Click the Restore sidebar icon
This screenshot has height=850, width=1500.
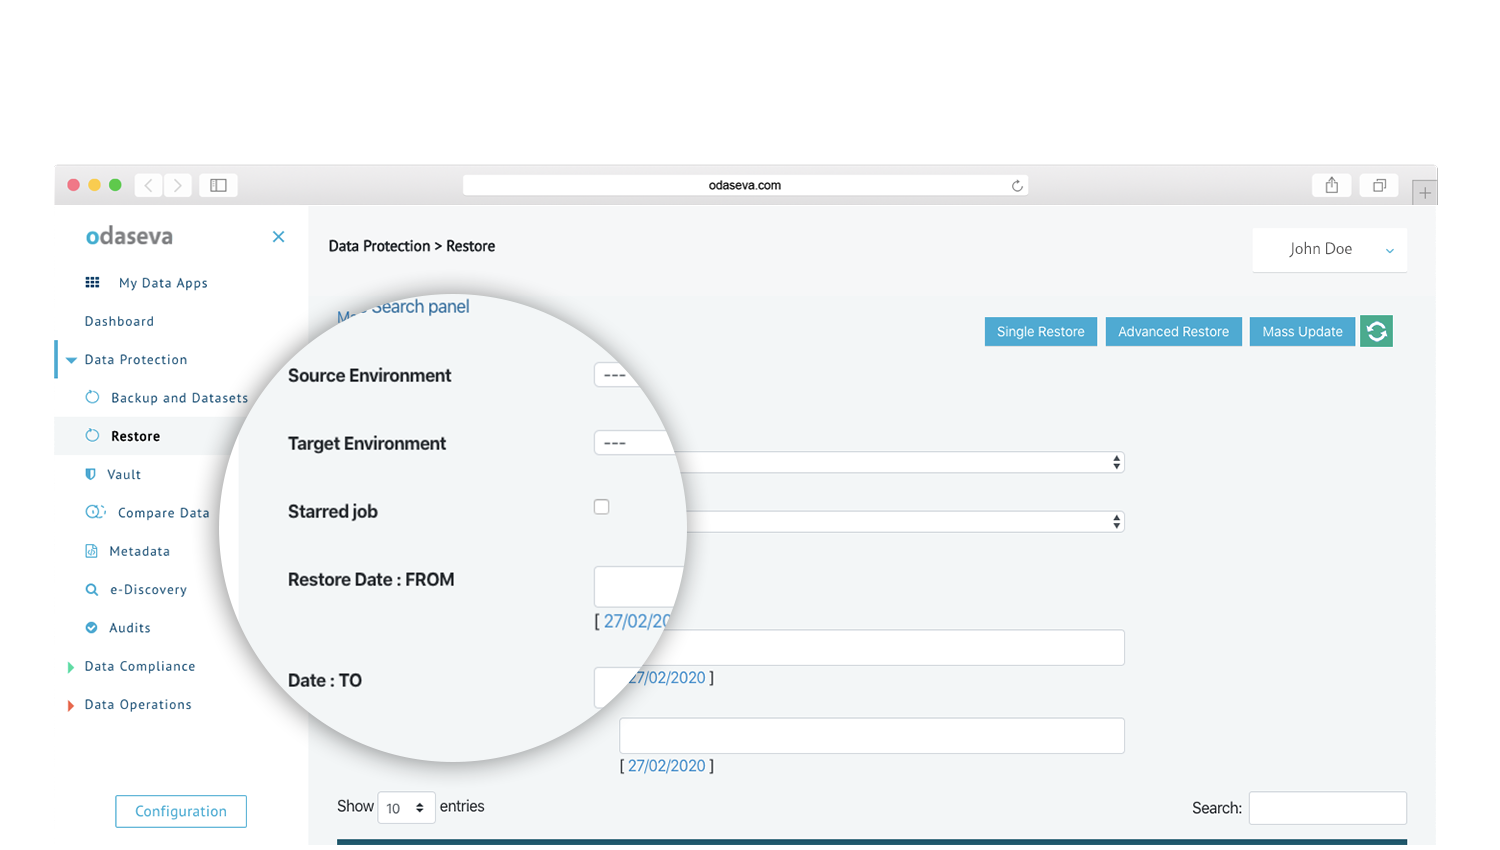pos(92,436)
